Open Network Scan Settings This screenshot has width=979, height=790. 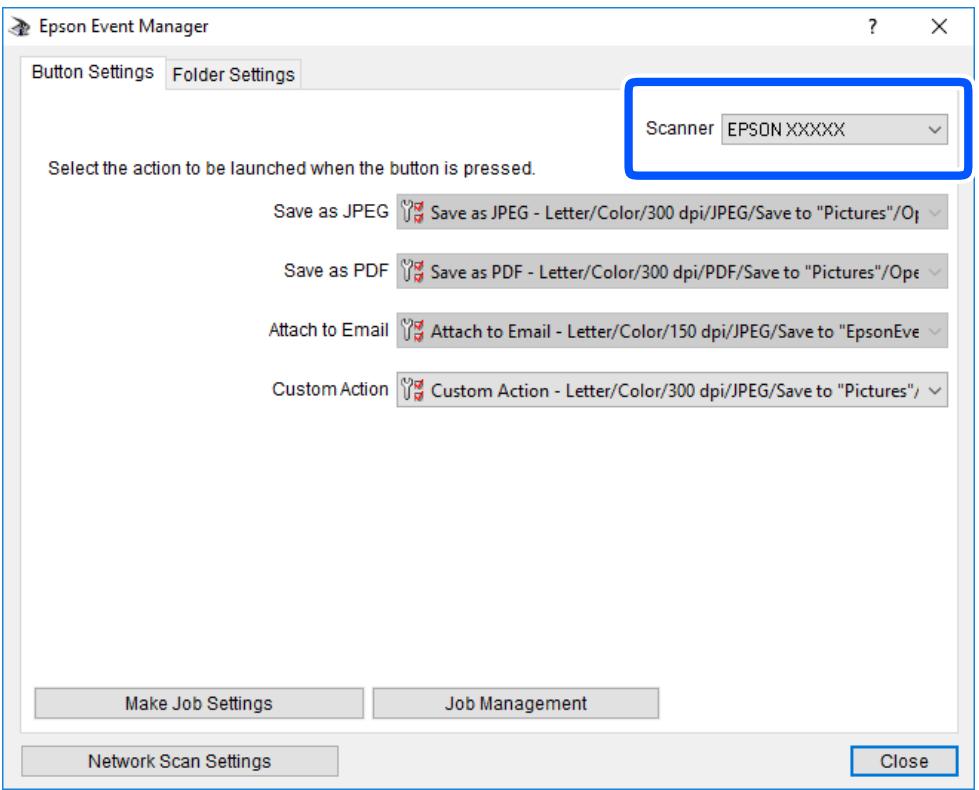[180, 761]
